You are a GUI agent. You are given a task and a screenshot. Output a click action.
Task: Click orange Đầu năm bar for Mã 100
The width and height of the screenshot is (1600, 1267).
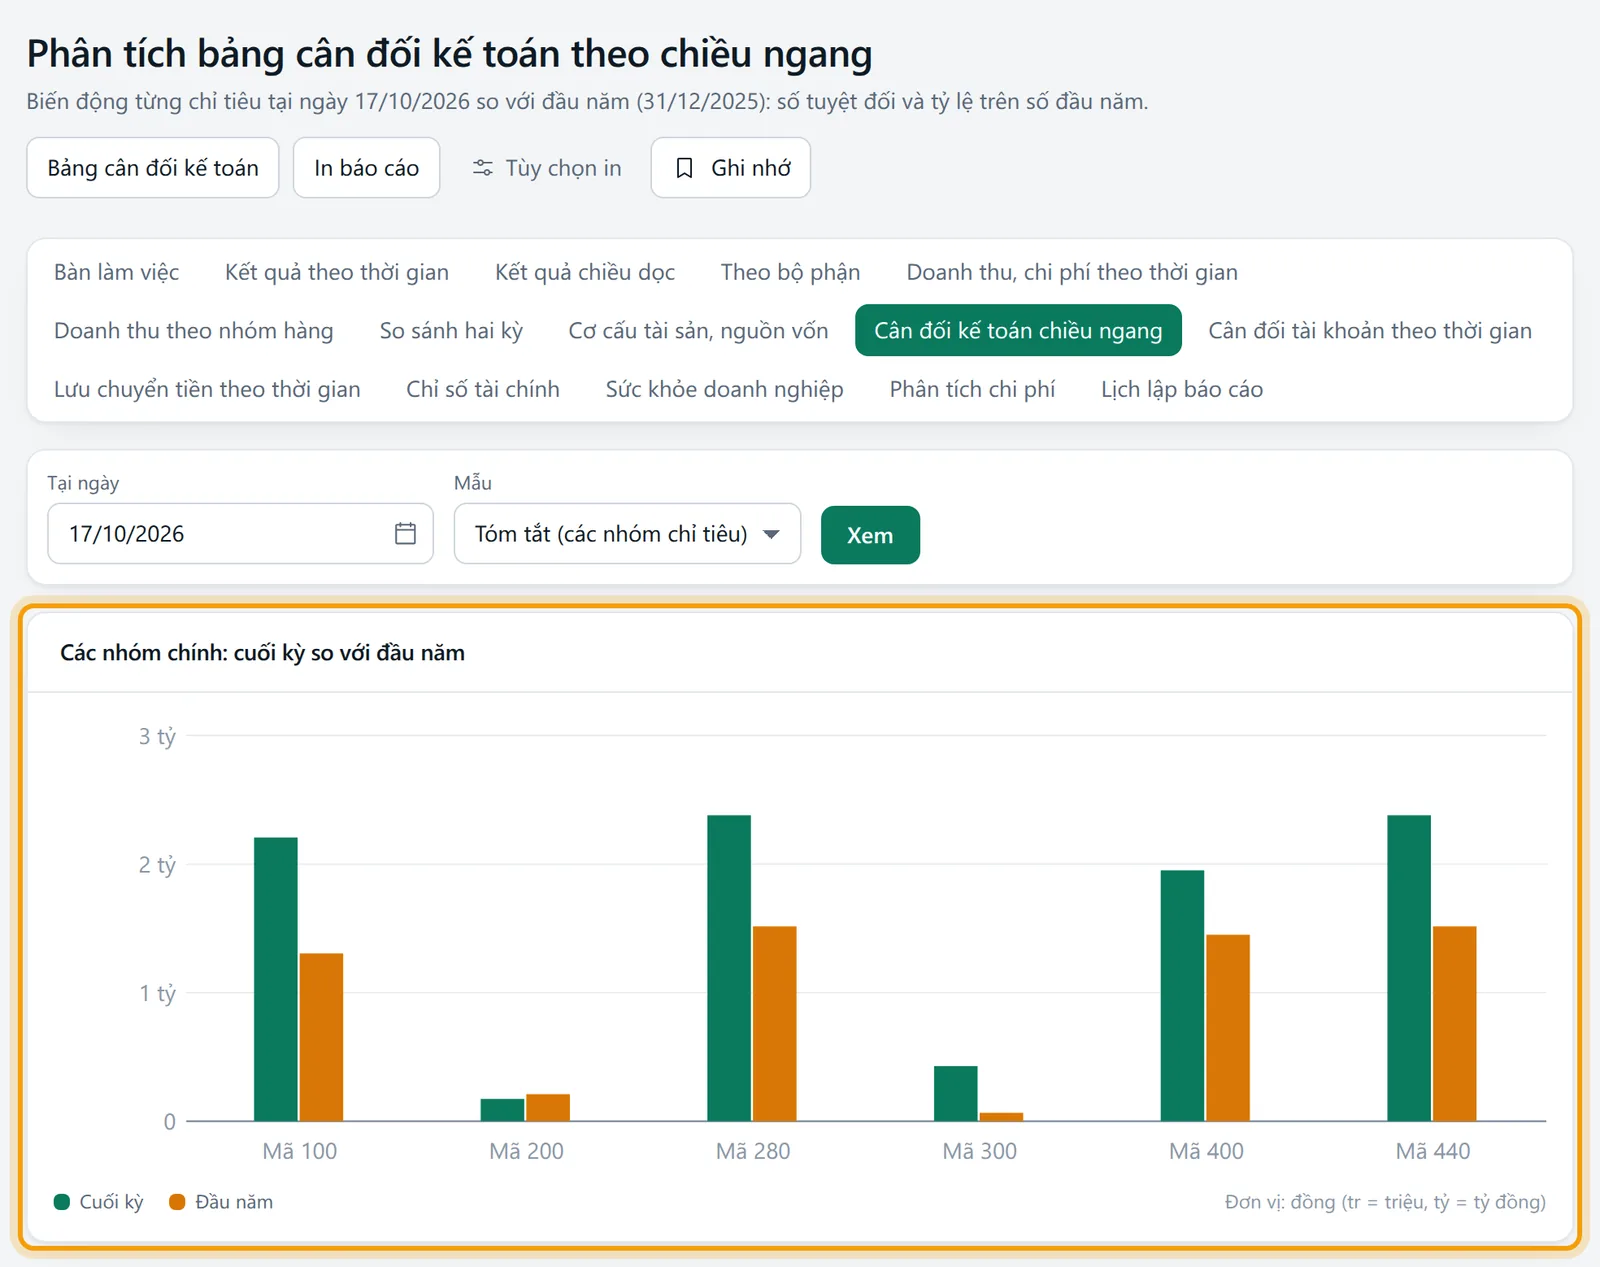coord(321,1037)
